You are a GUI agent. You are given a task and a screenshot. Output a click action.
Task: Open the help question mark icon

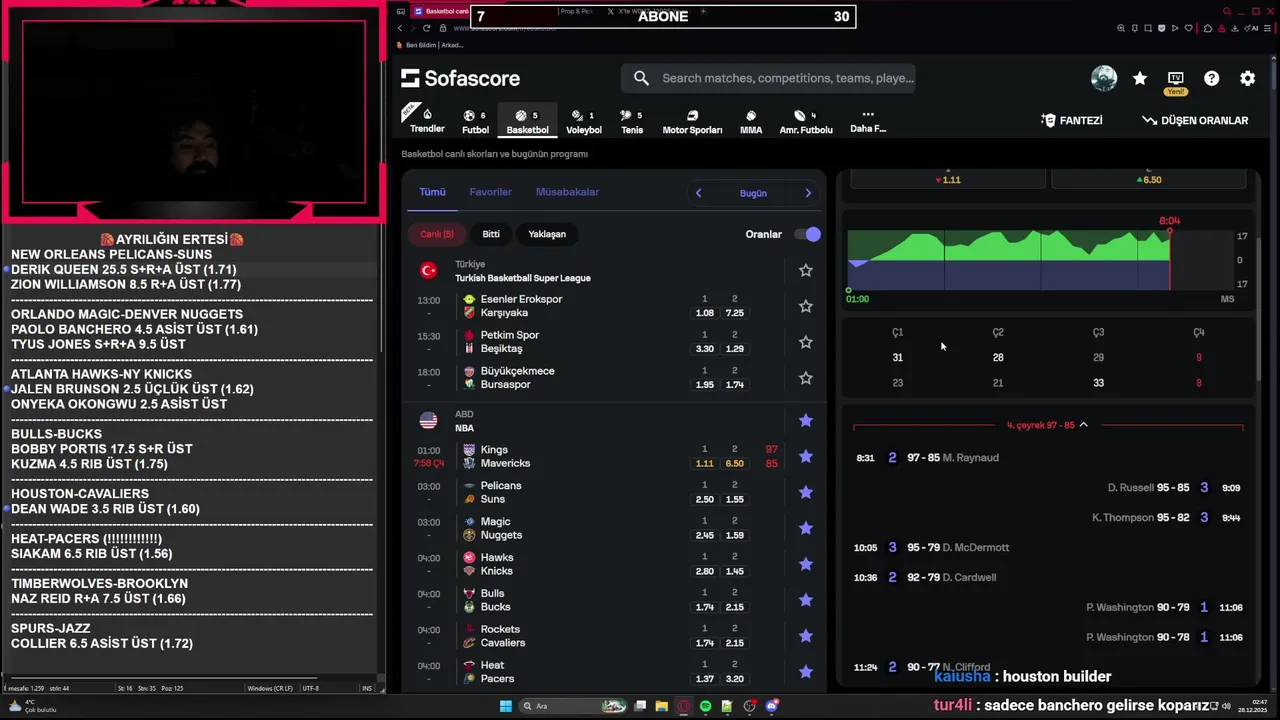(x=1212, y=78)
